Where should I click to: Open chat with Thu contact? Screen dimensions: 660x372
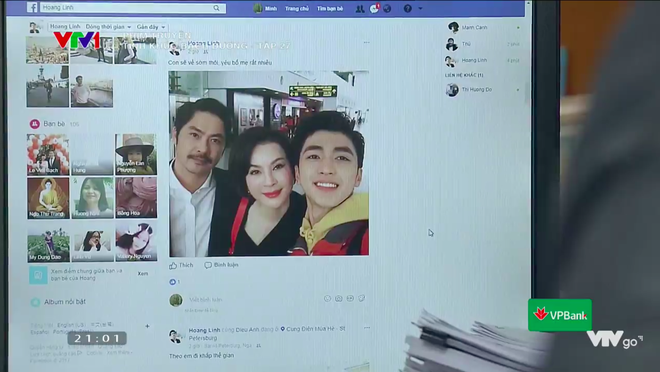[x=483, y=44]
